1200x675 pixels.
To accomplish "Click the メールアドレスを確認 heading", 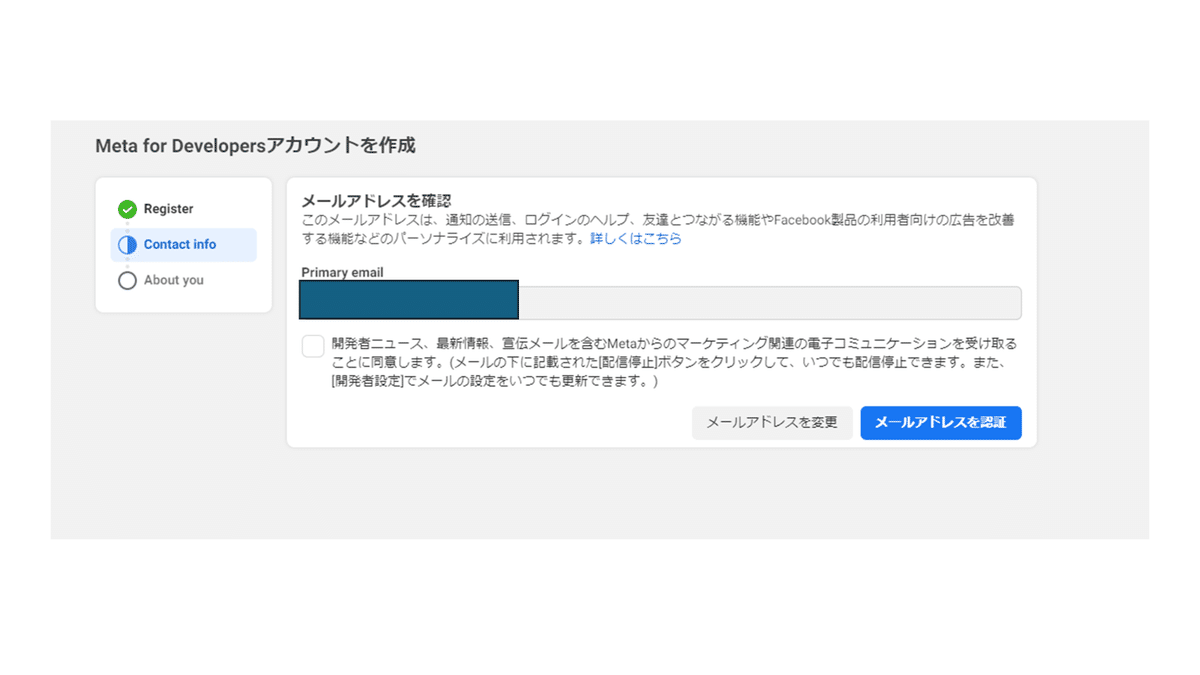I will coord(376,201).
